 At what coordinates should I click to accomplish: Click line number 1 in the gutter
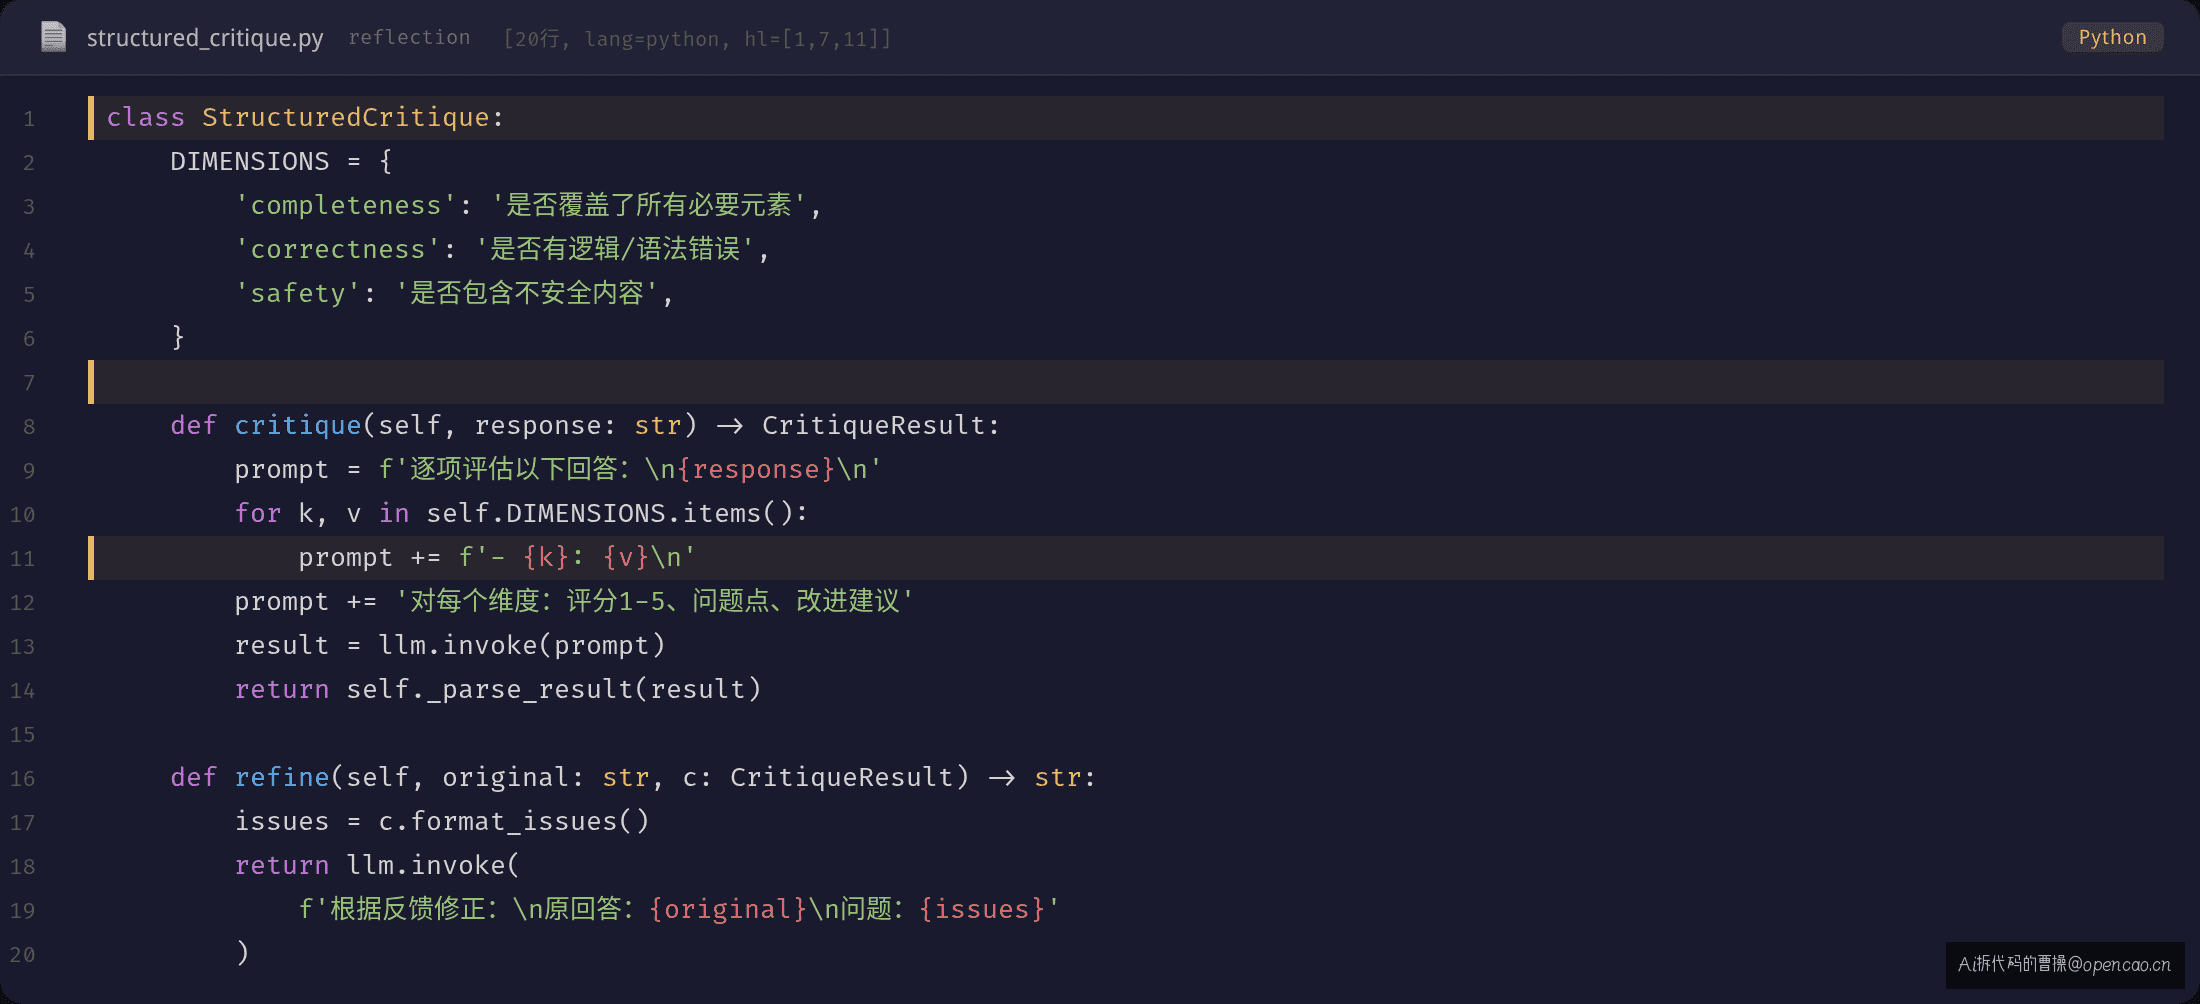[x=29, y=119]
